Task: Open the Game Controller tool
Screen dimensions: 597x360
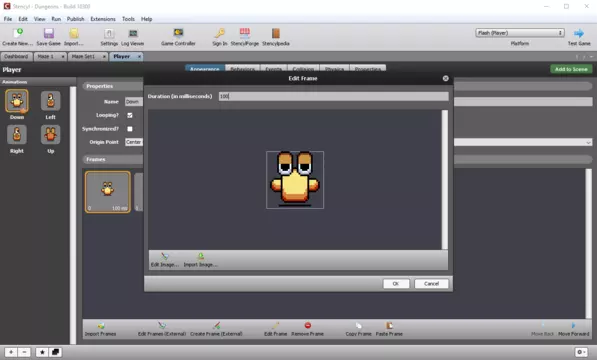Action: pos(178,33)
